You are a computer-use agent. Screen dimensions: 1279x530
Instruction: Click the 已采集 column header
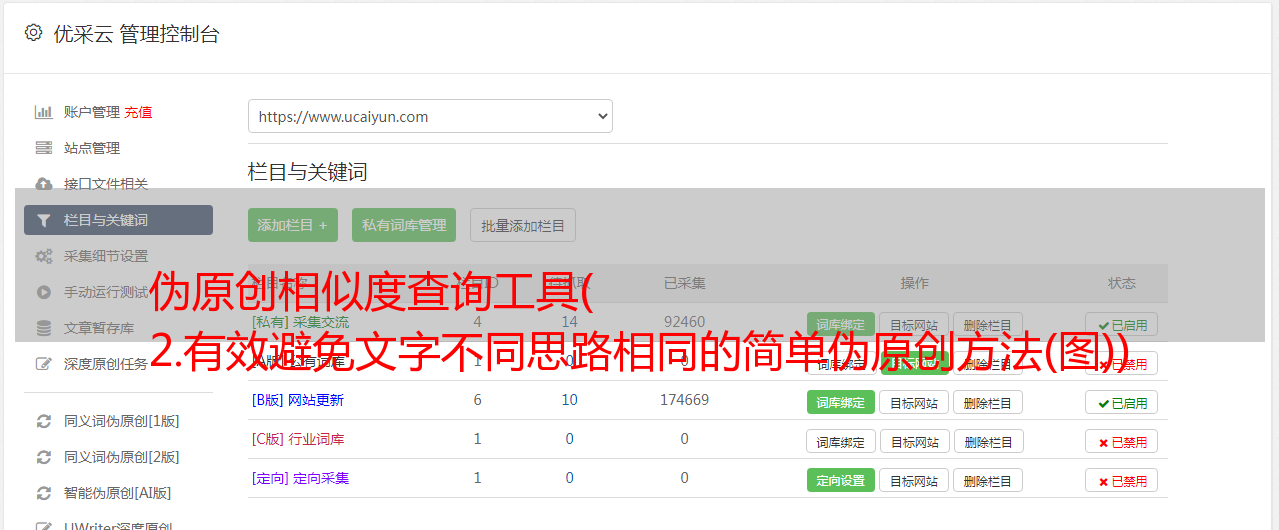click(685, 283)
